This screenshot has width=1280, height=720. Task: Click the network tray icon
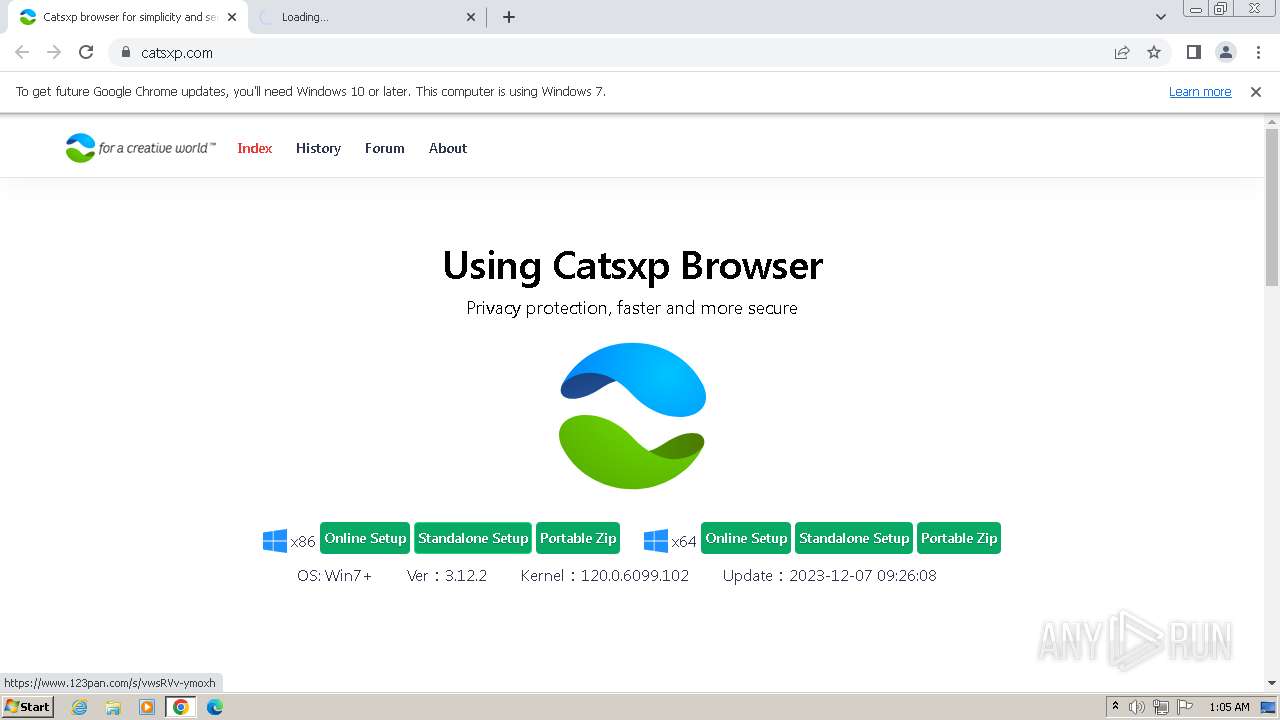click(x=1161, y=707)
